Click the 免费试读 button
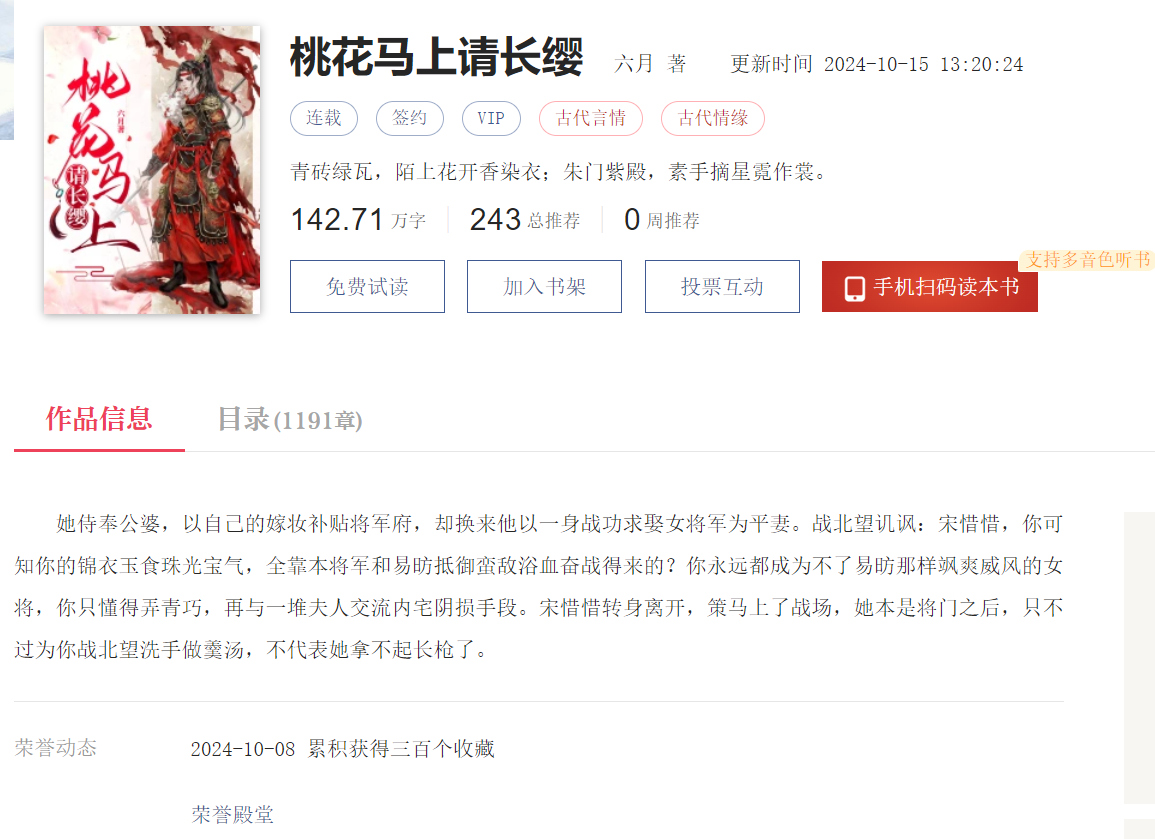Viewport: 1155px width, 839px height. coord(367,287)
